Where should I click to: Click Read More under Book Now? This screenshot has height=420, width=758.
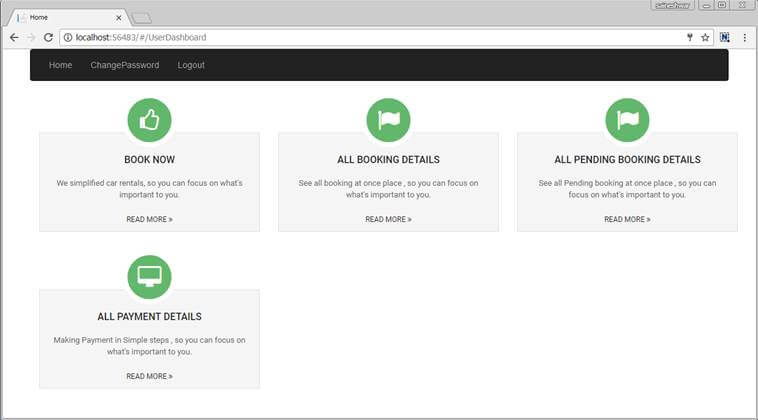coord(149,219)
